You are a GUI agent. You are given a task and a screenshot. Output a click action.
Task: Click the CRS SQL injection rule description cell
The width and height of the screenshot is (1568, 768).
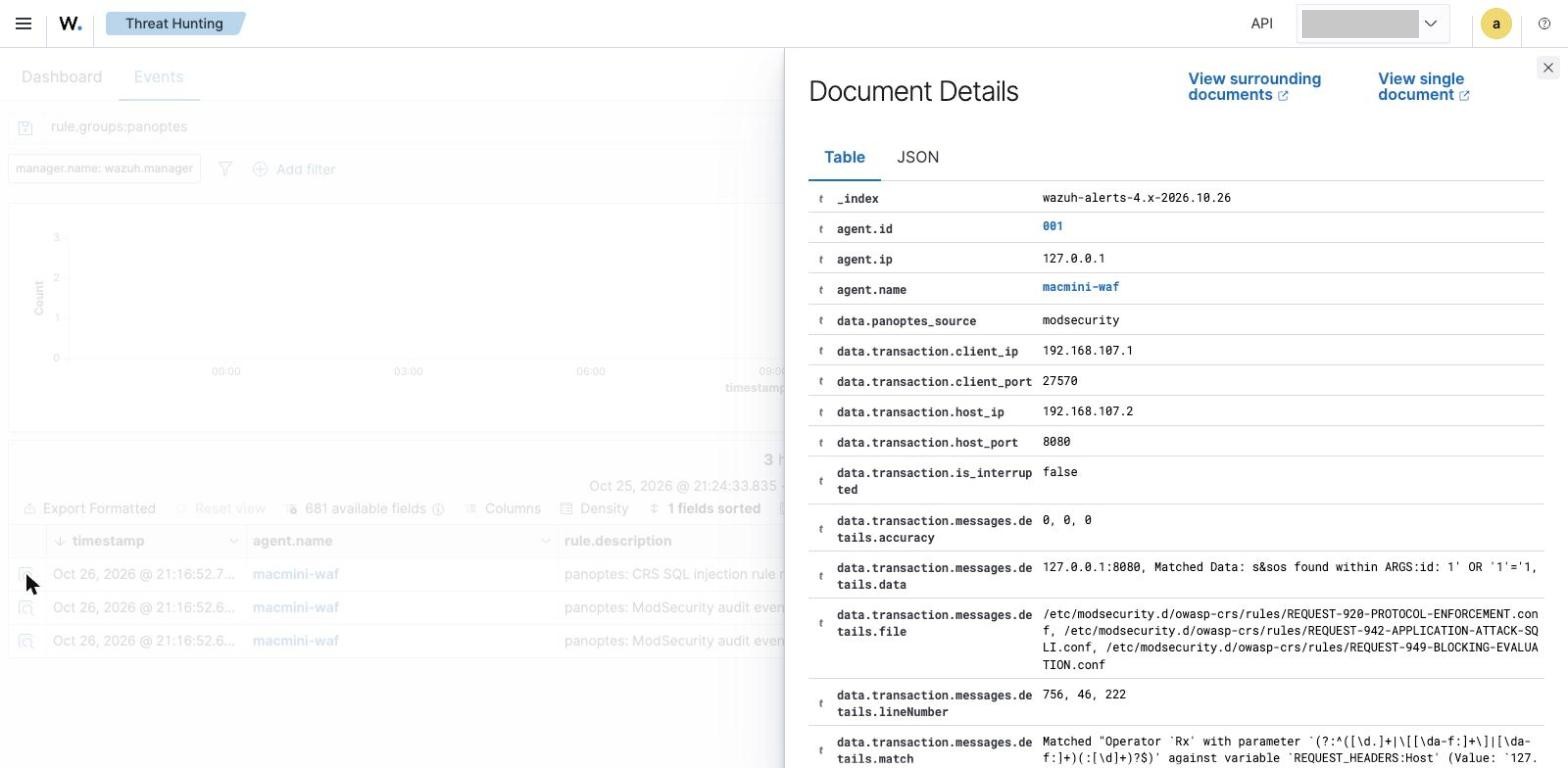[672, 574]
